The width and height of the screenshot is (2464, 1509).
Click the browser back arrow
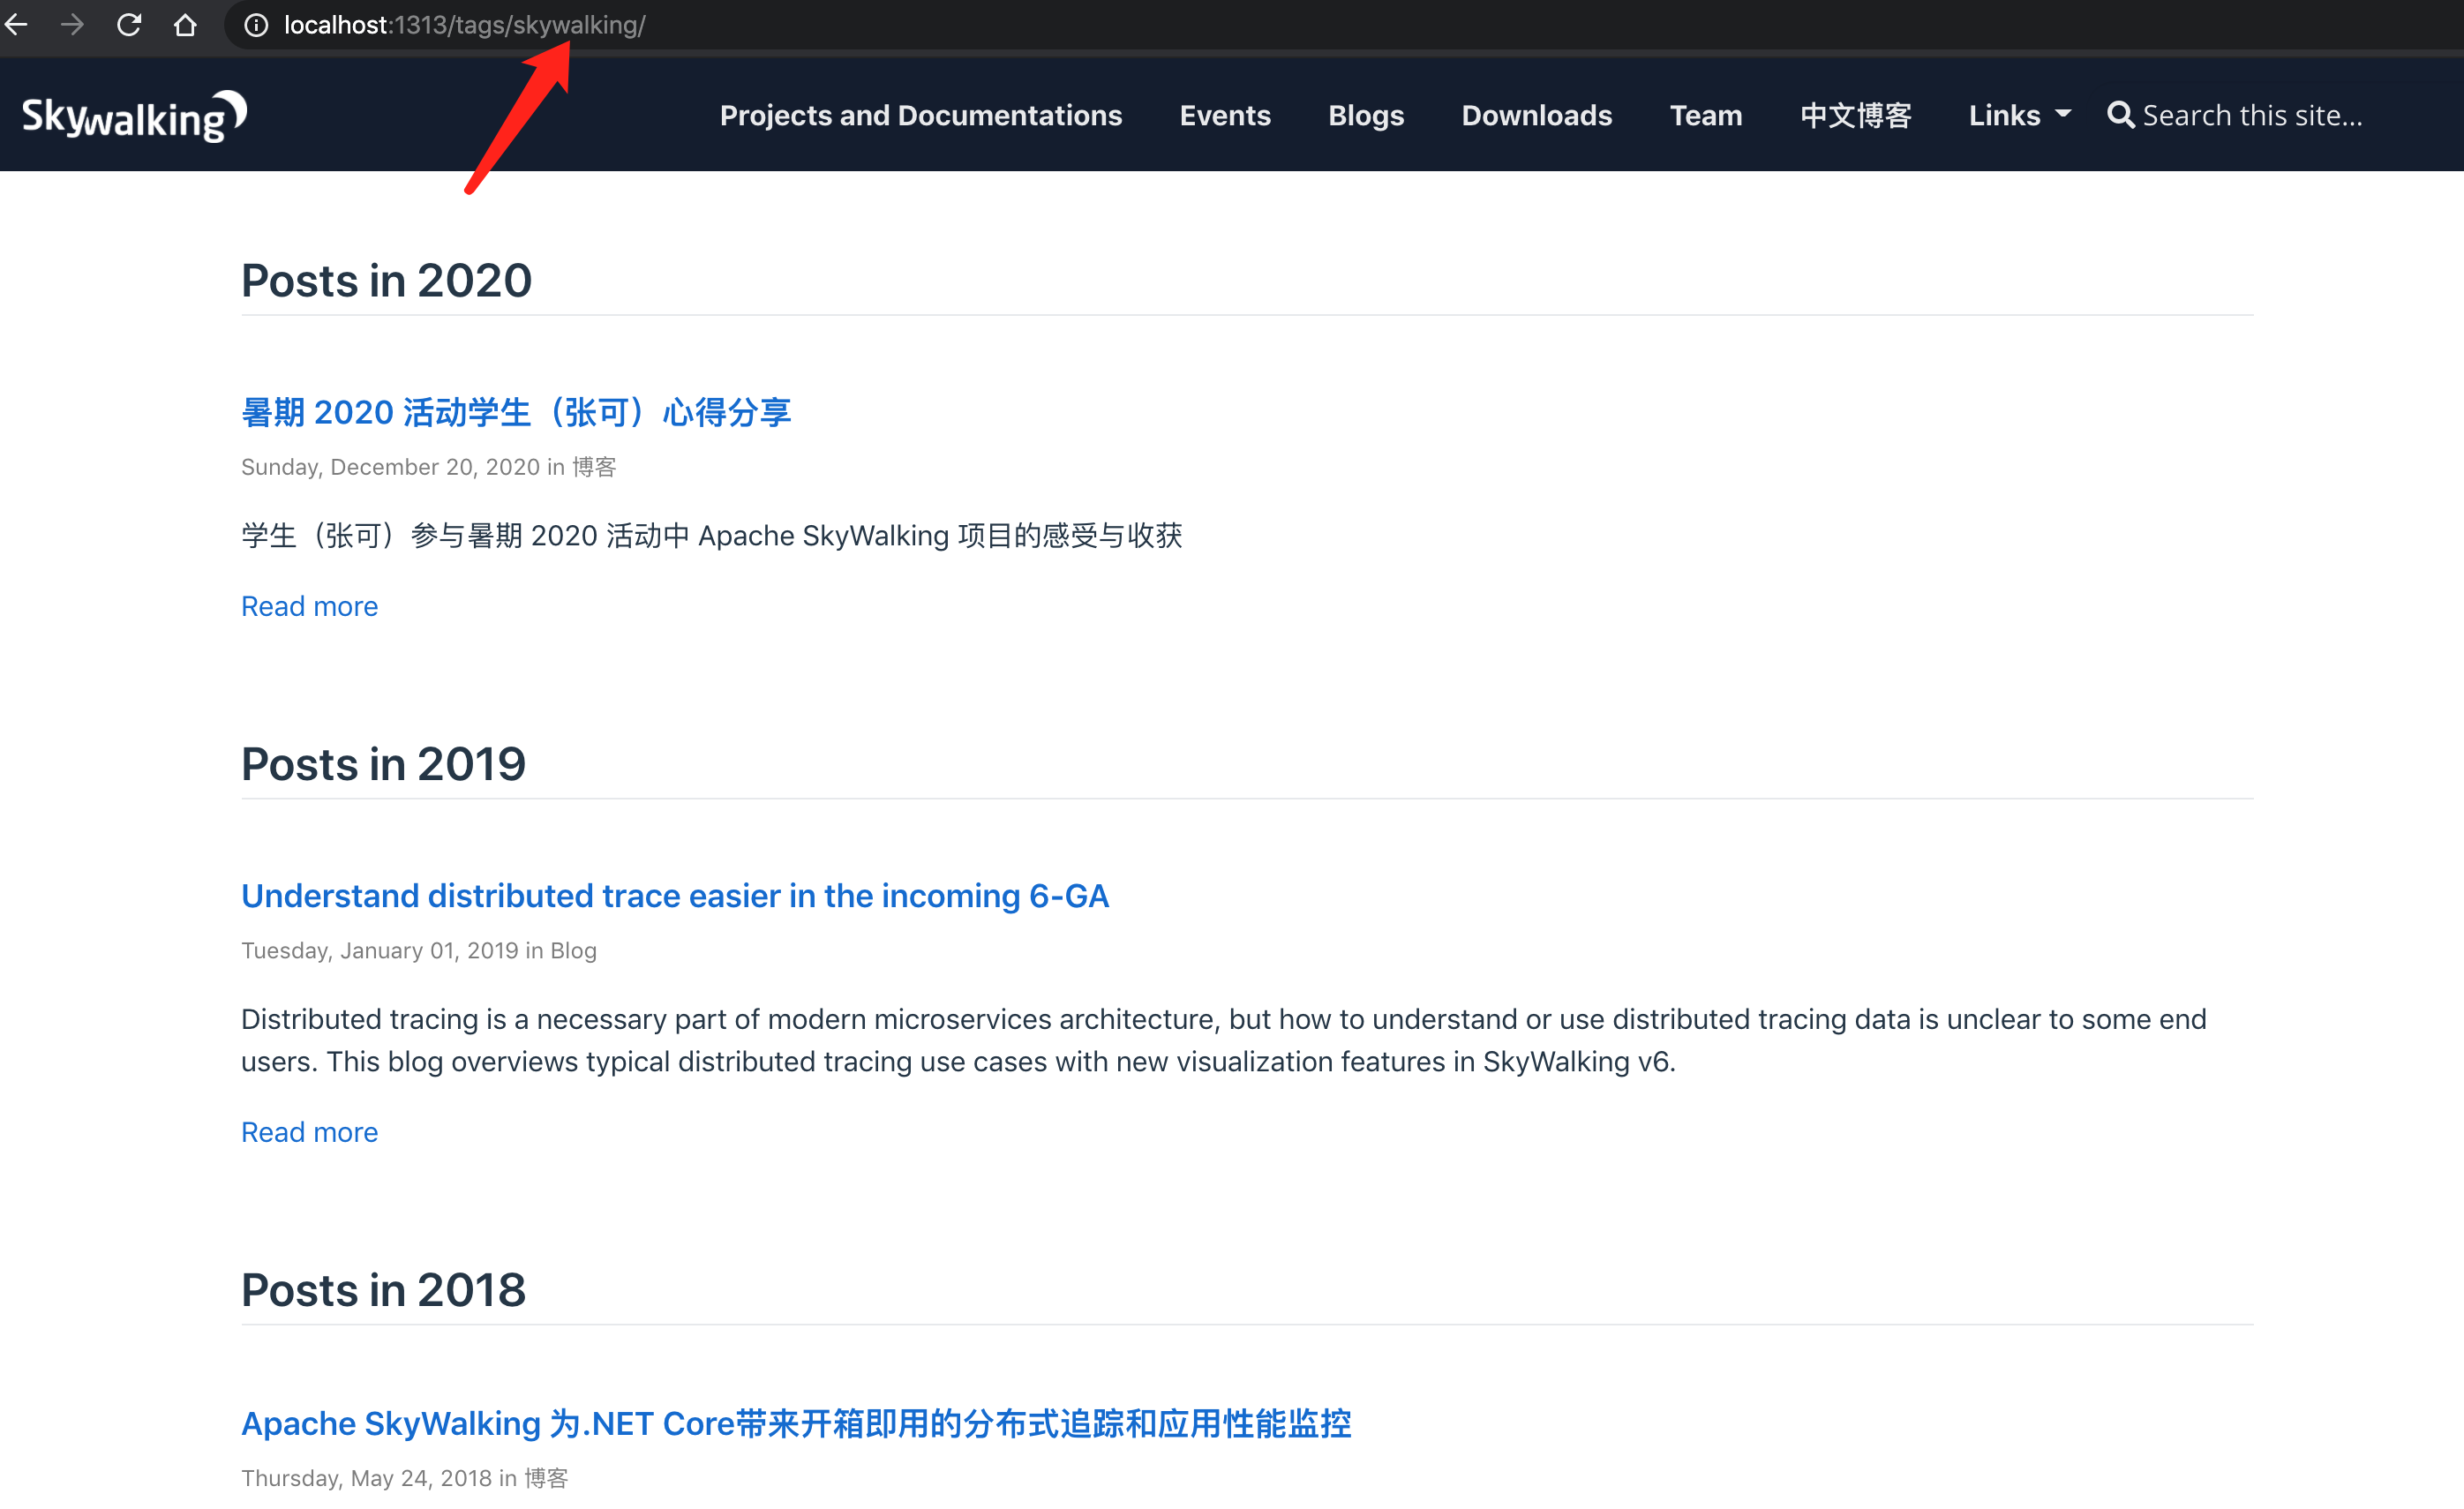tap(16, 24)
